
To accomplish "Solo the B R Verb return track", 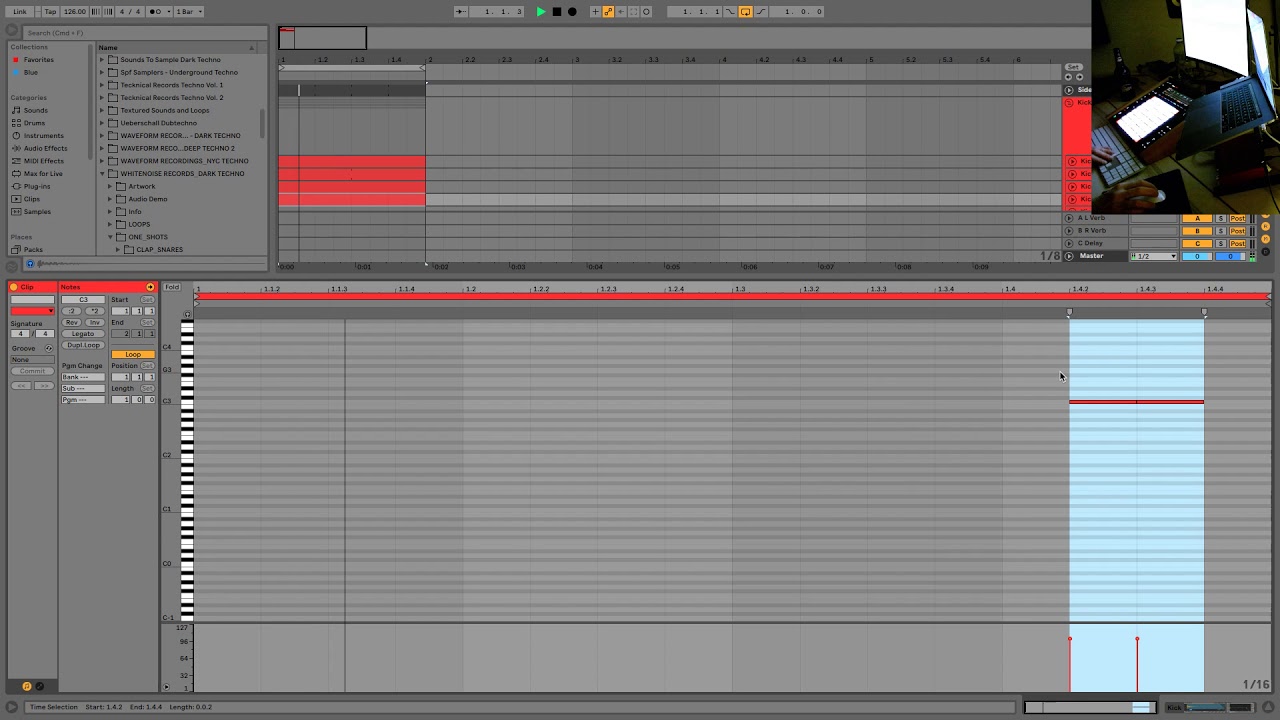I will [1221, 231].
